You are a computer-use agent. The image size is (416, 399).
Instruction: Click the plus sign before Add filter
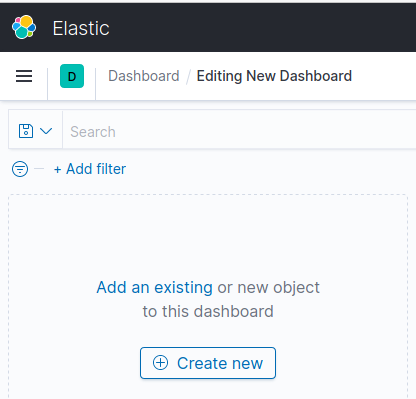point(58,170)
